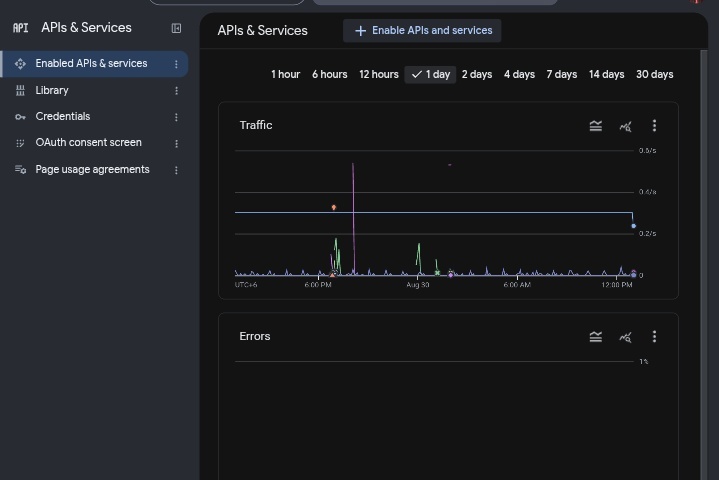Select the 14 days time range
Screen dimensions: 719x480
click(606, 74)
